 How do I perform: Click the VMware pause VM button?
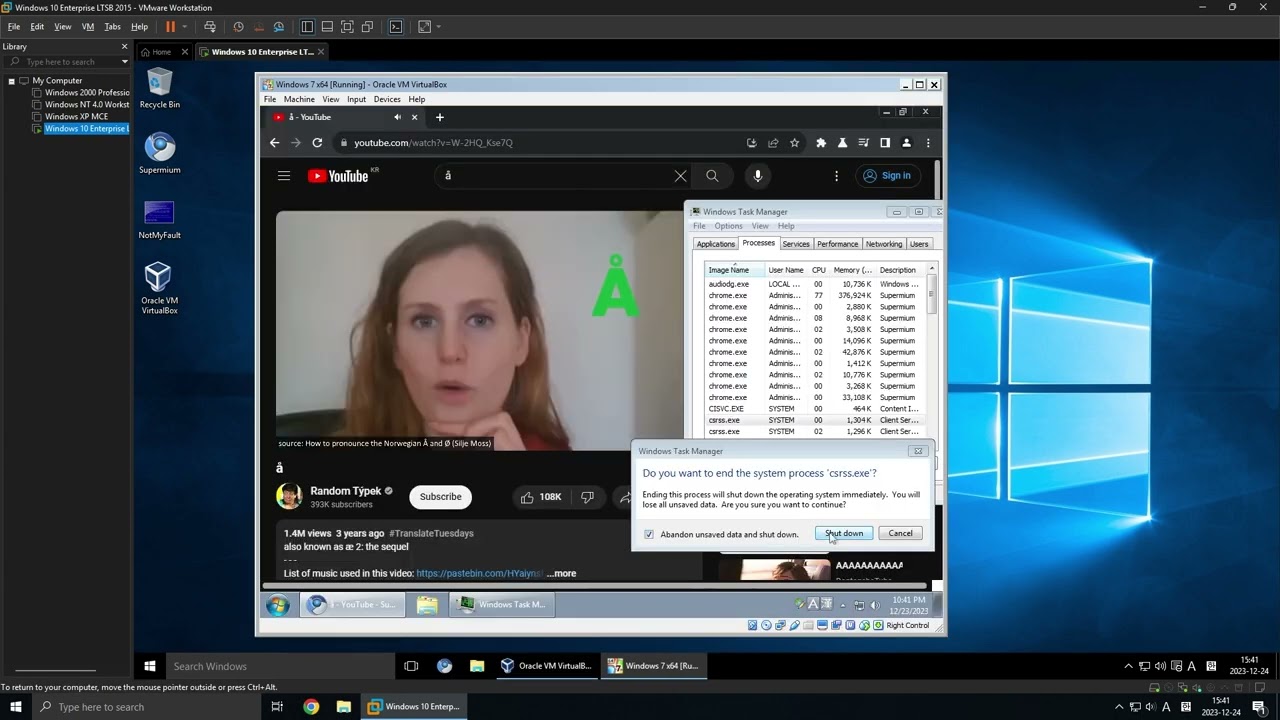tap(170, 27)
